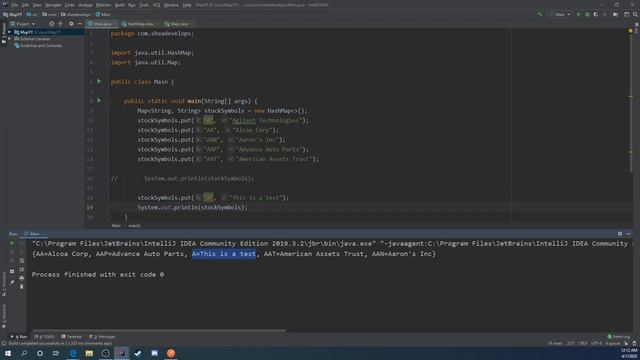Expand the MapTT project node
640x360 pixels.
click(10, 32)
